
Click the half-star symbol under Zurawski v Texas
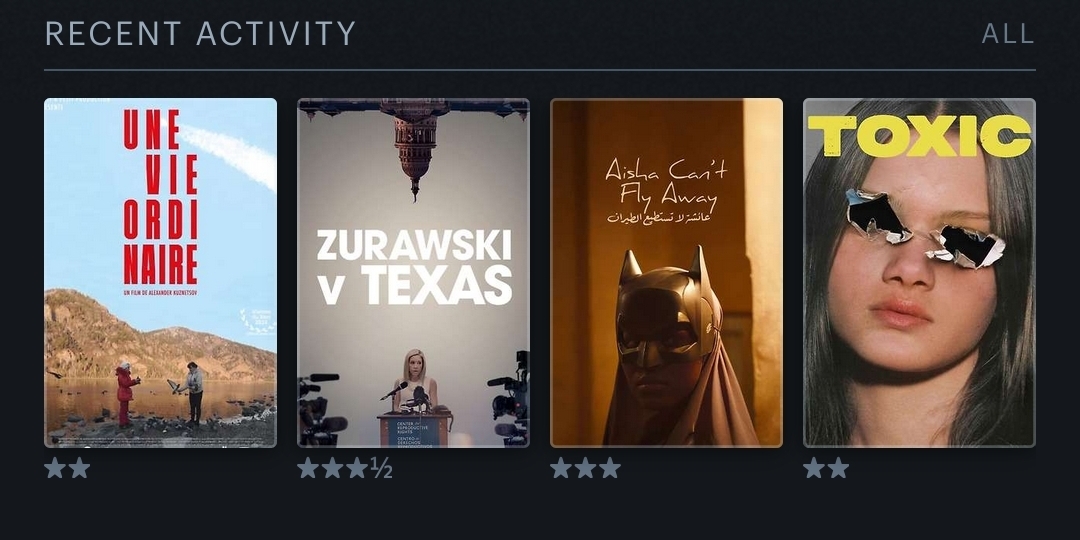pos(381,468)
